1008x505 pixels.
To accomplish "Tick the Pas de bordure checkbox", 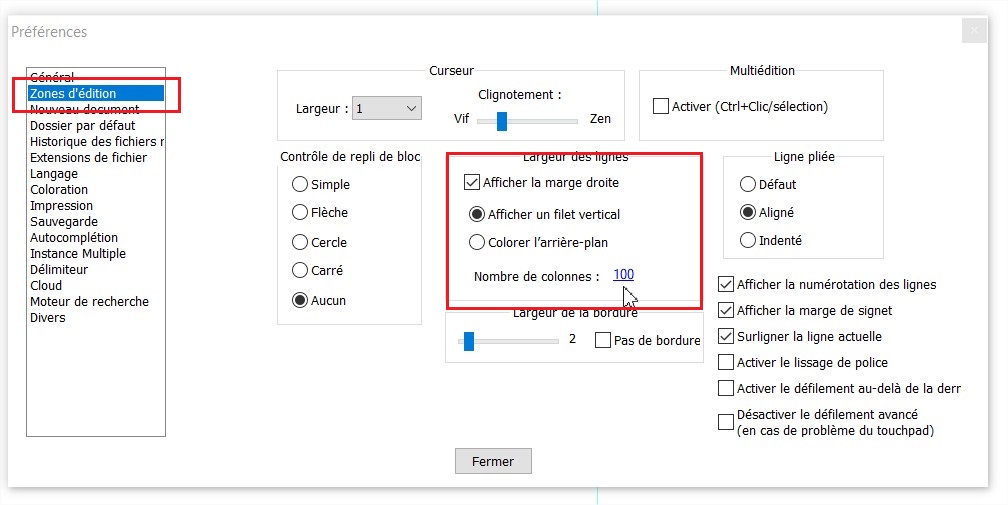I will (x=602, y=340).
